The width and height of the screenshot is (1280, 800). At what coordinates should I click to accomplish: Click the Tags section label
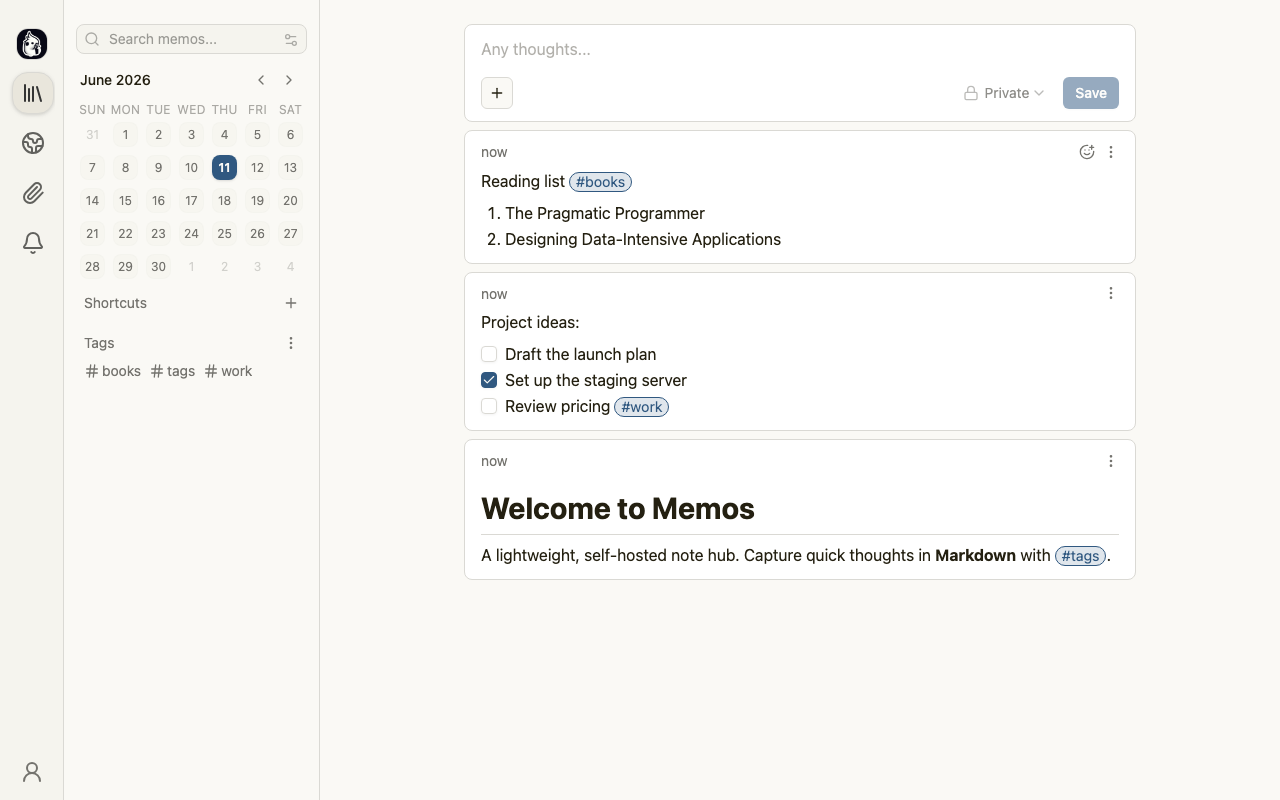[x=99, y=343]
